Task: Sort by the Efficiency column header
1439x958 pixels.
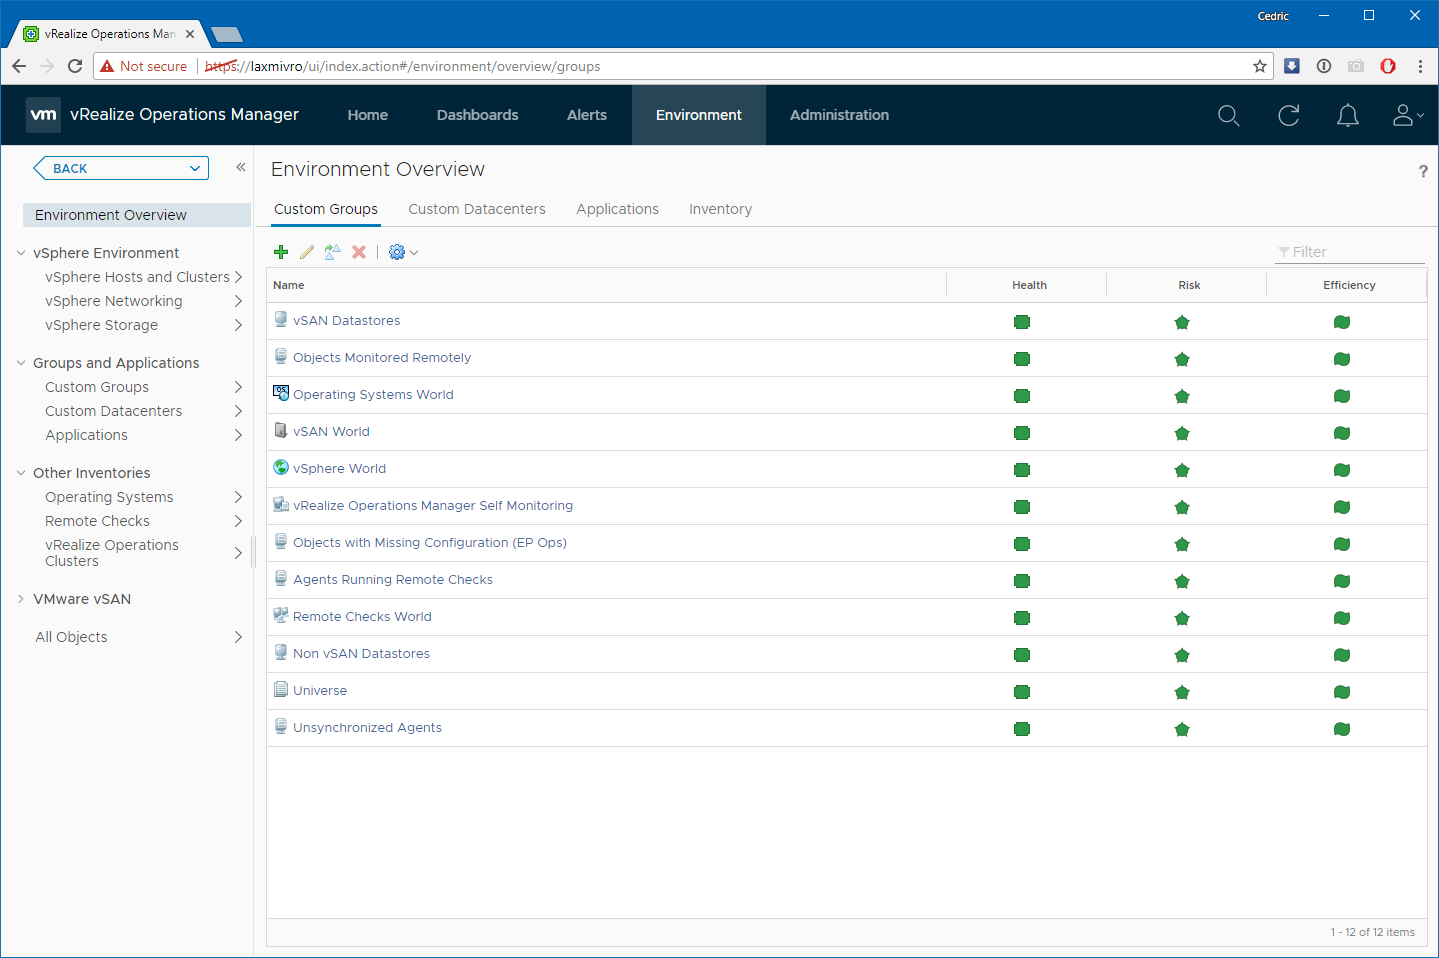Action: click(x=1347, y=285)
